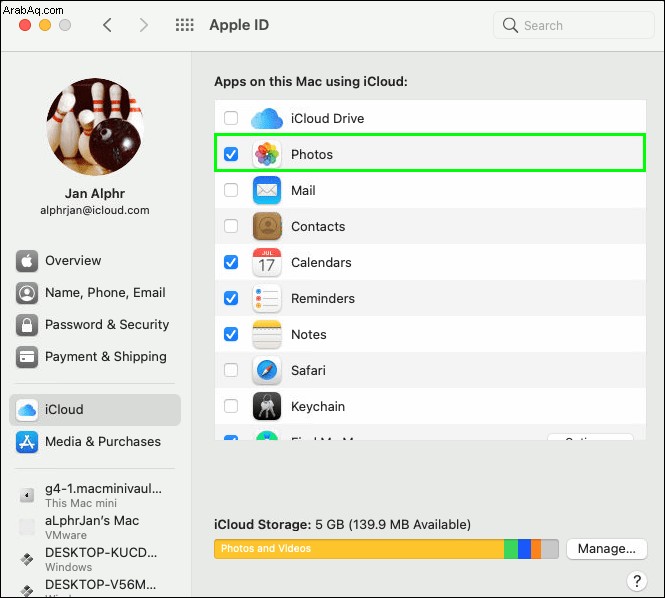The height and width of the screenshot is (598, 665).
Task: Tick the Contacts checkbox
Action: (x=231, y=226)
